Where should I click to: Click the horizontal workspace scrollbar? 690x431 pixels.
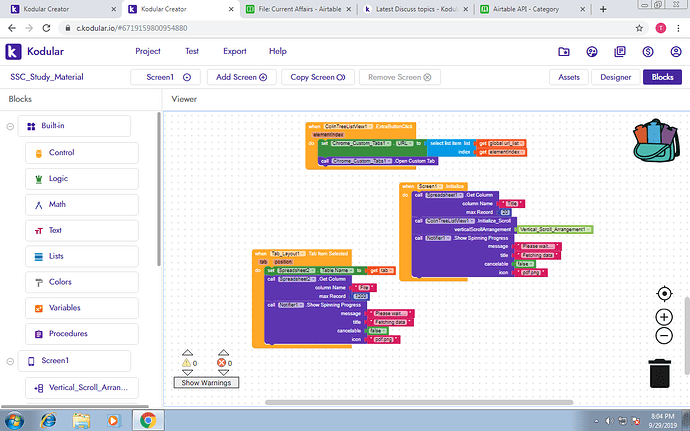[x=419, y=402]
